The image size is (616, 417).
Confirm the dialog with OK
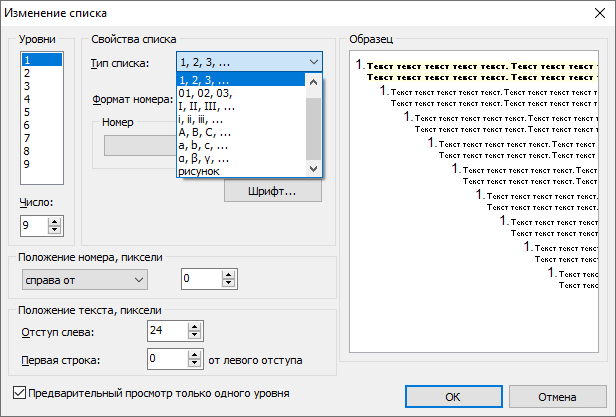(452, 396)
